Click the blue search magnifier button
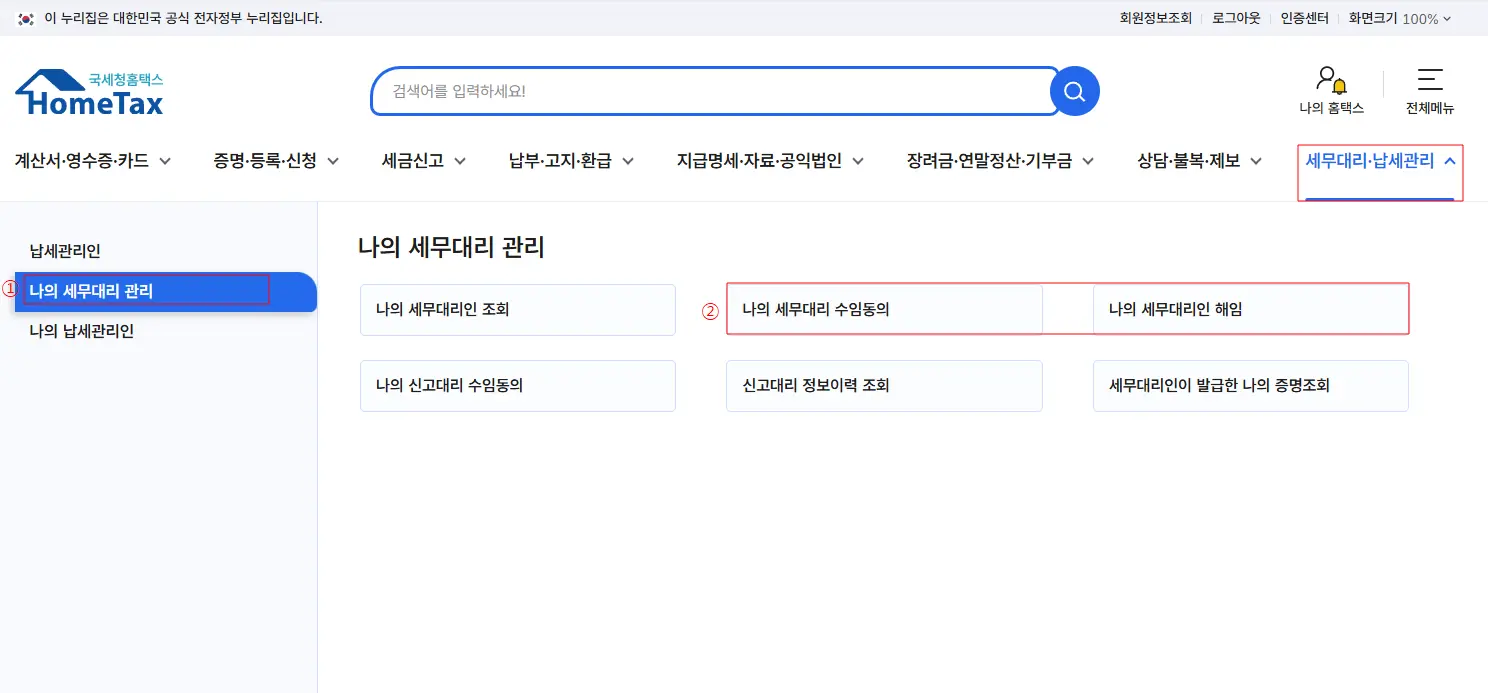This screenshot has height=693, width=1488. (1074, 92)
